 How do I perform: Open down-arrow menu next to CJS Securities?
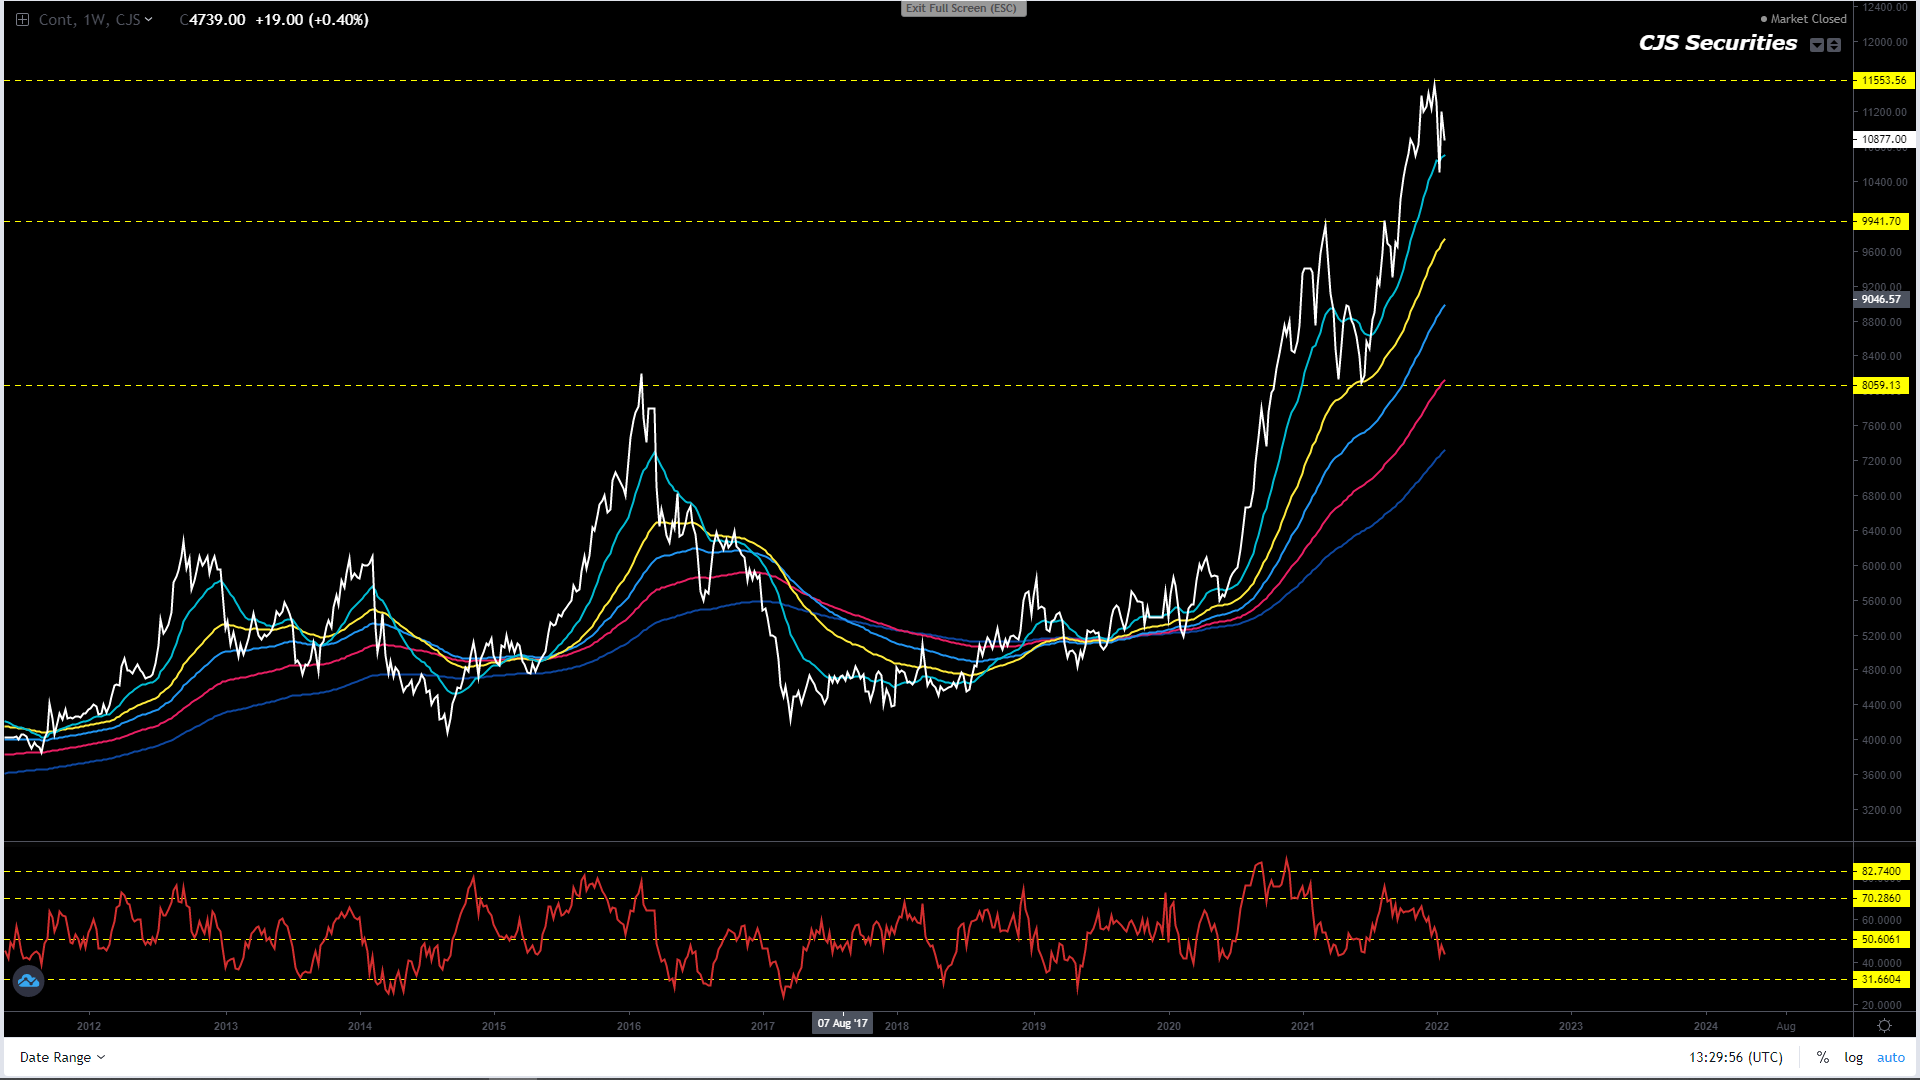point(1817,45)
